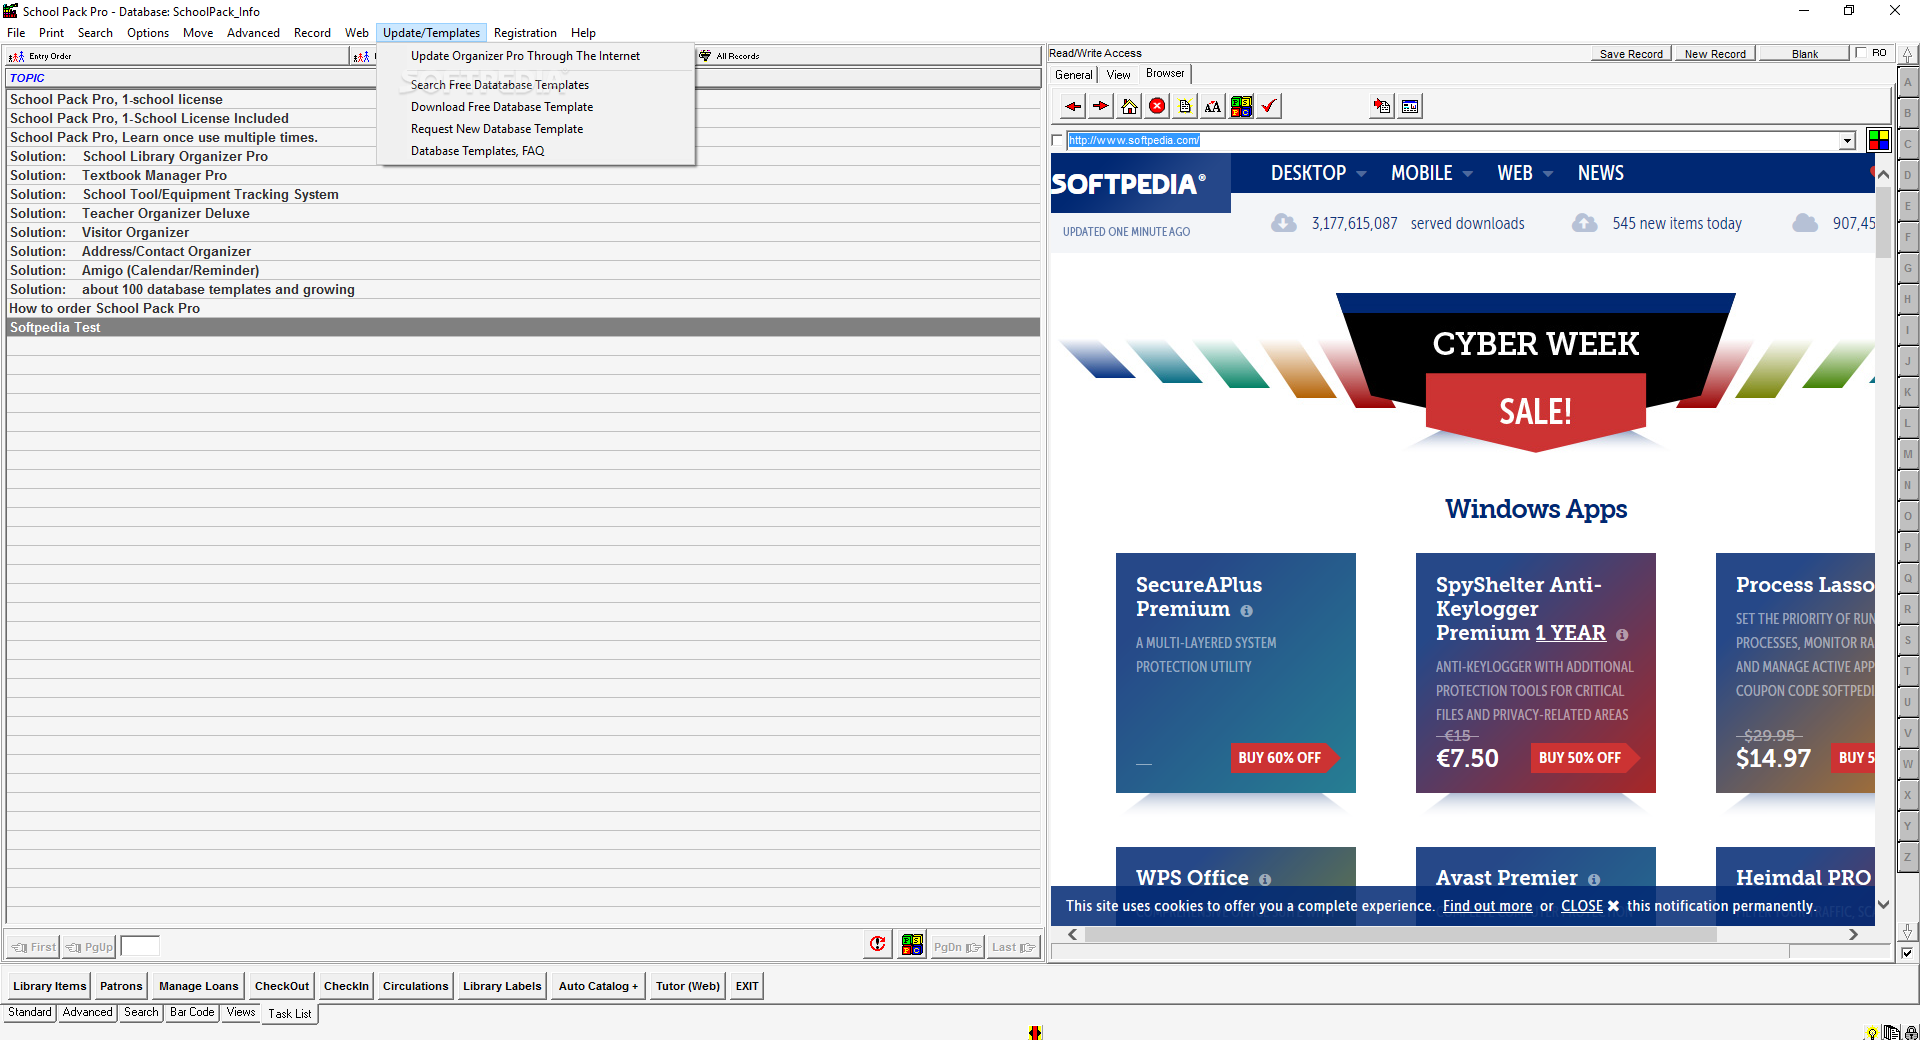Viewport: 1920px width, 1040px height.
Task: Select Download Free Database Template
Action: pyautogui.click(x=502, y=107)
